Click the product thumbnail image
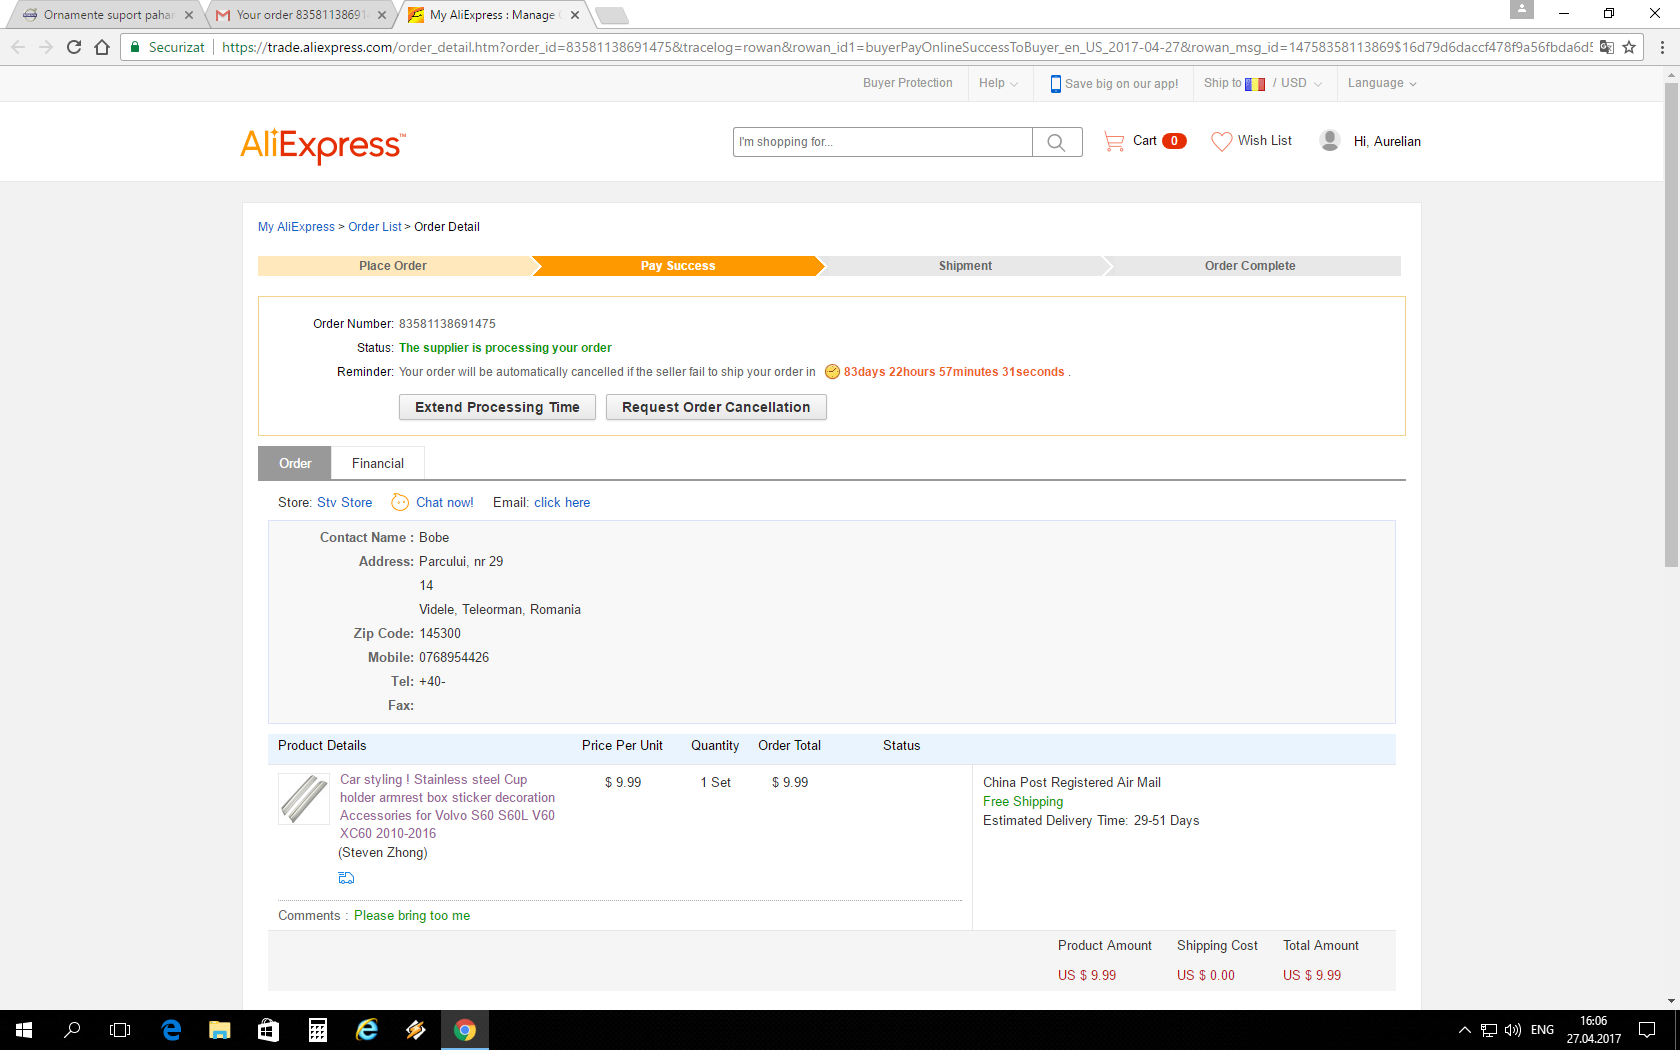 coord(304,799)
